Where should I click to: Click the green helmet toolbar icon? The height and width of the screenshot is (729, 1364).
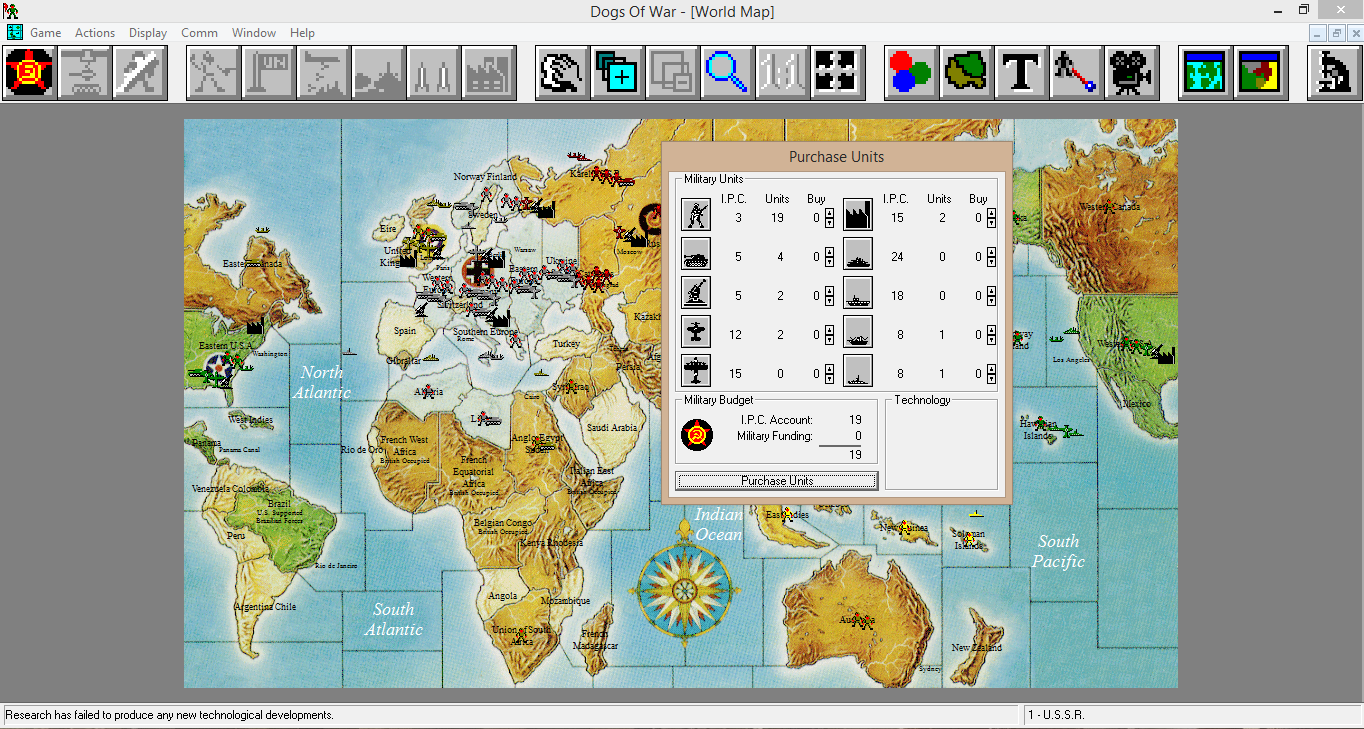click(x=966, y=72)
